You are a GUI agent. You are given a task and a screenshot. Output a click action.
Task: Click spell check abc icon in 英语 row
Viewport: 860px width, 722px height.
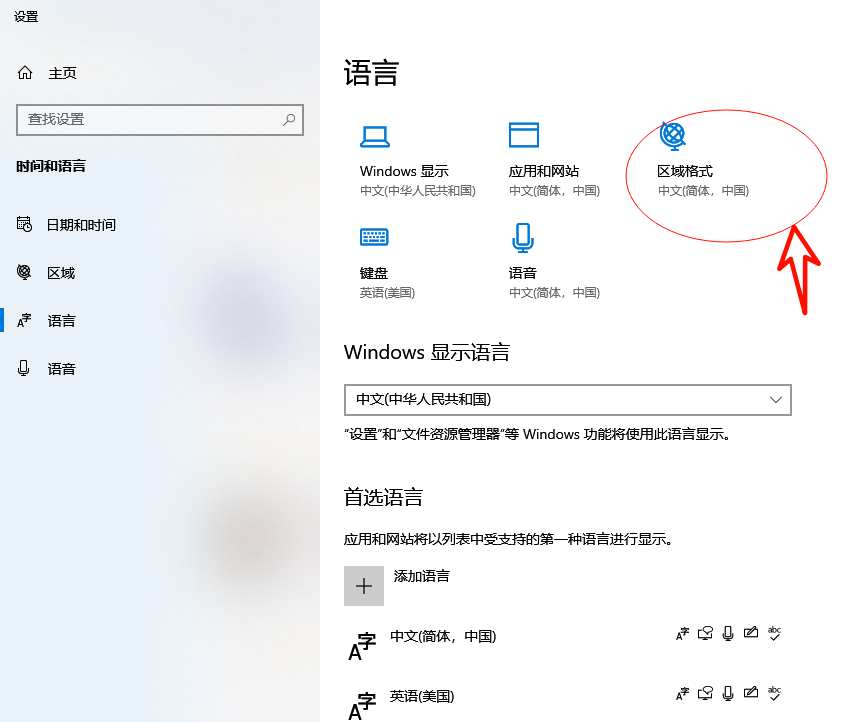(x=774, y=693)
